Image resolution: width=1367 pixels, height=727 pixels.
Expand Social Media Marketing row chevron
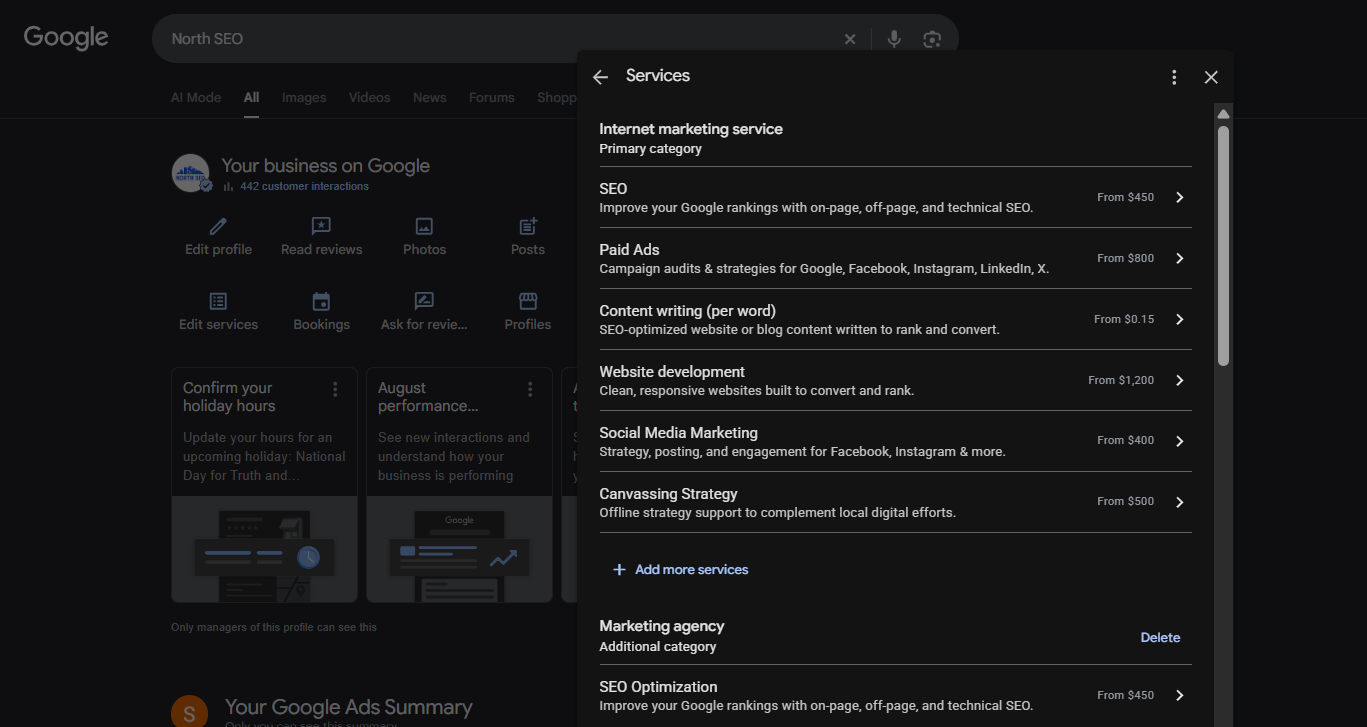[1180, 441]
